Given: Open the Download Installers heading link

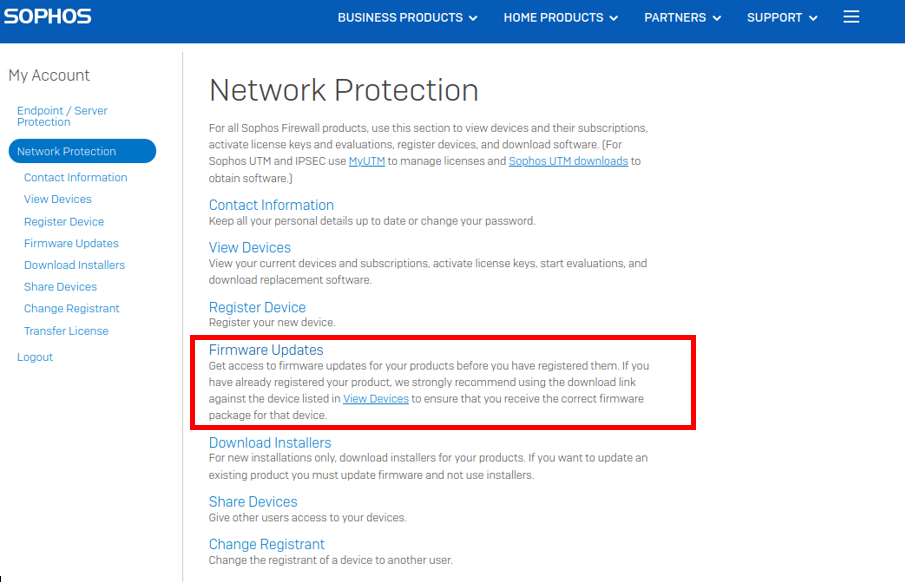Looking at the screenshot, I should 270,443.
